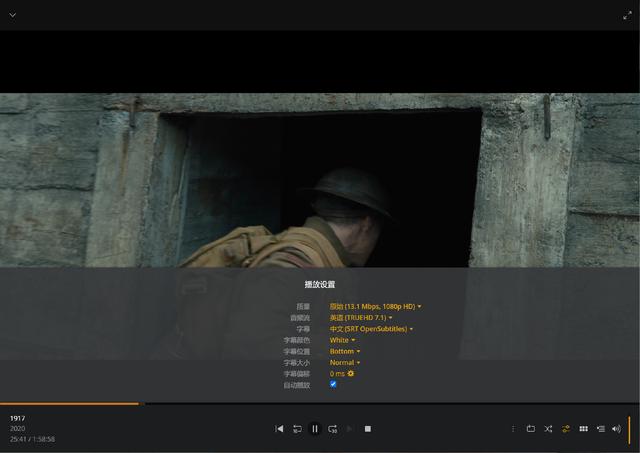This screenshot has width=640, height=453.
Task: Toggle repeat mode
Action: [531, 429]
